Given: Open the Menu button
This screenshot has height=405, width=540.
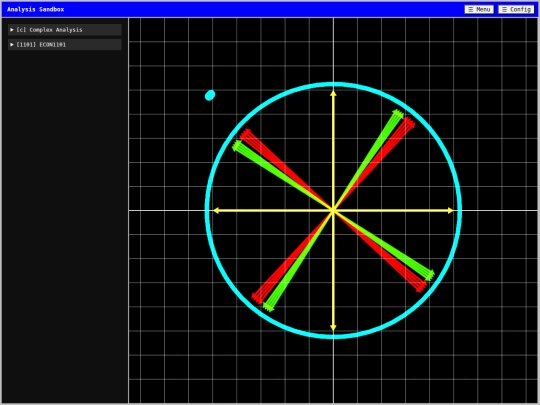Looking at the screenshot, I should (x=479, y=10).
